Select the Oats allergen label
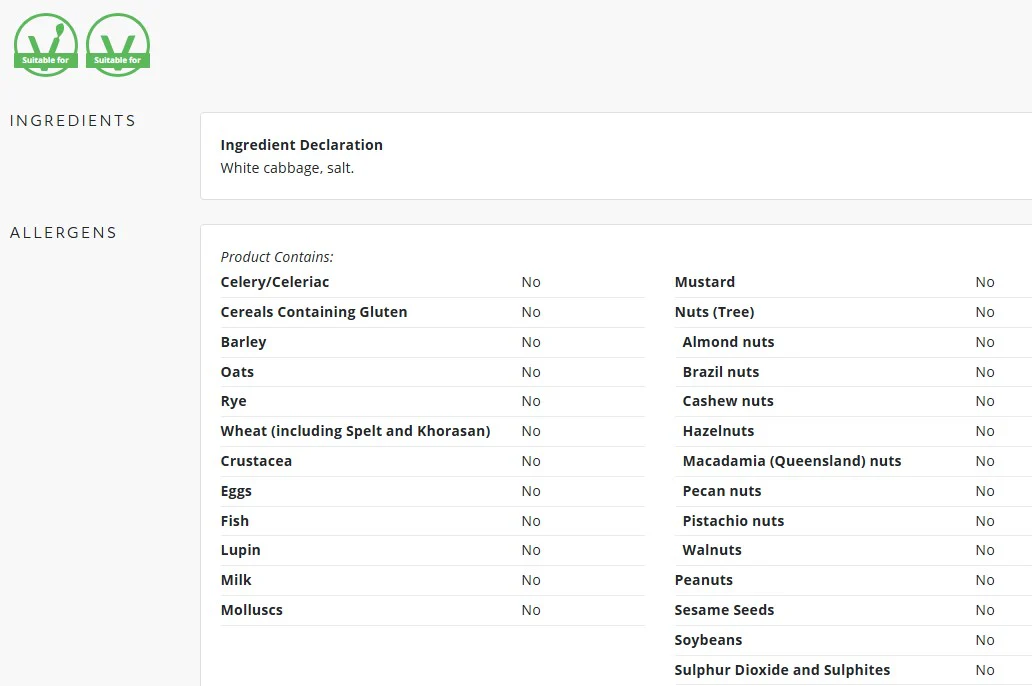The width and height of the screenshot is (1032, 686). coord(237,372)
